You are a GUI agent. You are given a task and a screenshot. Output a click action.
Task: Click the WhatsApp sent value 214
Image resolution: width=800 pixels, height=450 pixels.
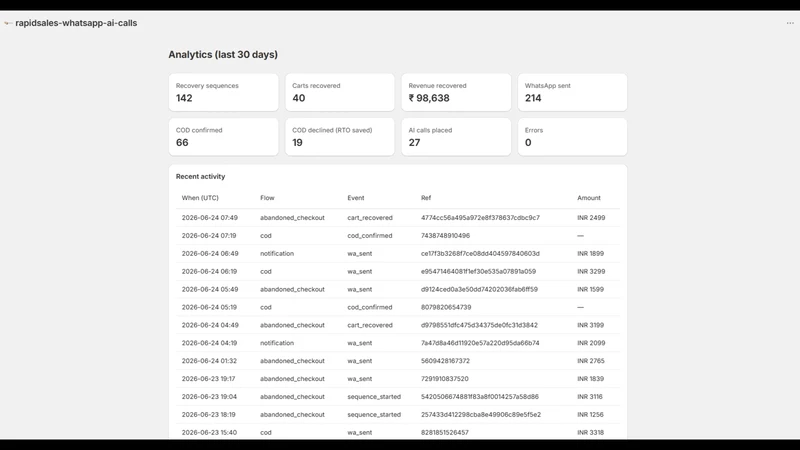pyautogui.click(x=533, y=98)
